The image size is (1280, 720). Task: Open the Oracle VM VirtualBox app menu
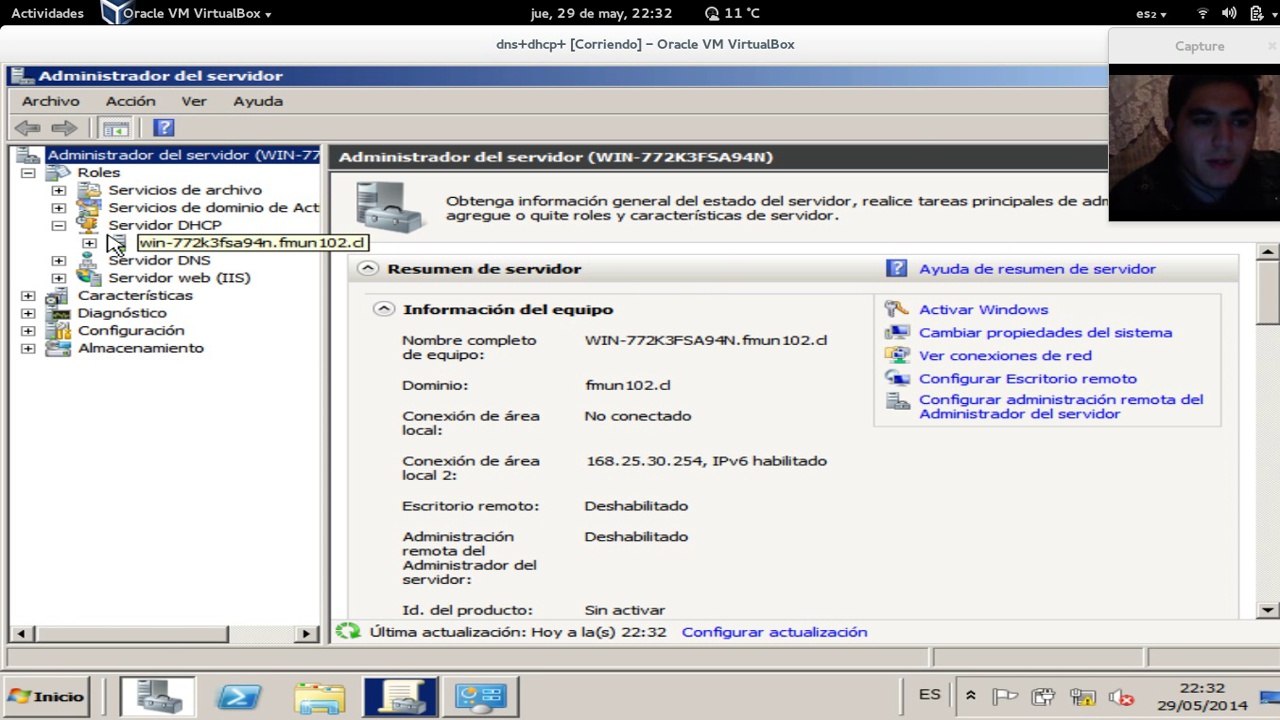(187, 14)
